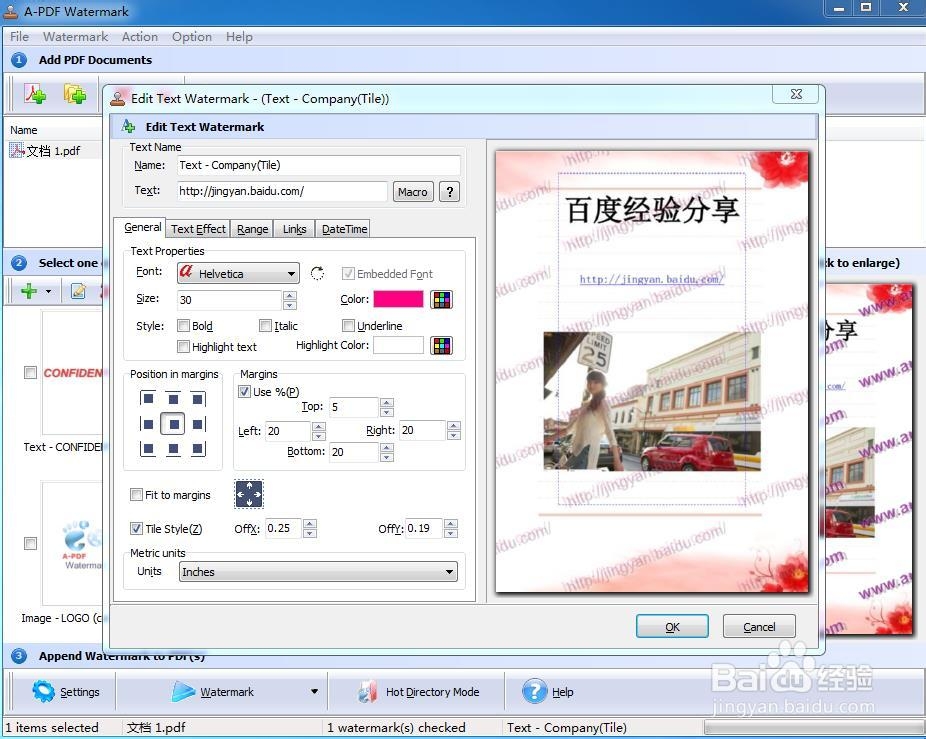Check the Text - CONFIDENTIAL watermark checkbox

(x=30, y=372)
